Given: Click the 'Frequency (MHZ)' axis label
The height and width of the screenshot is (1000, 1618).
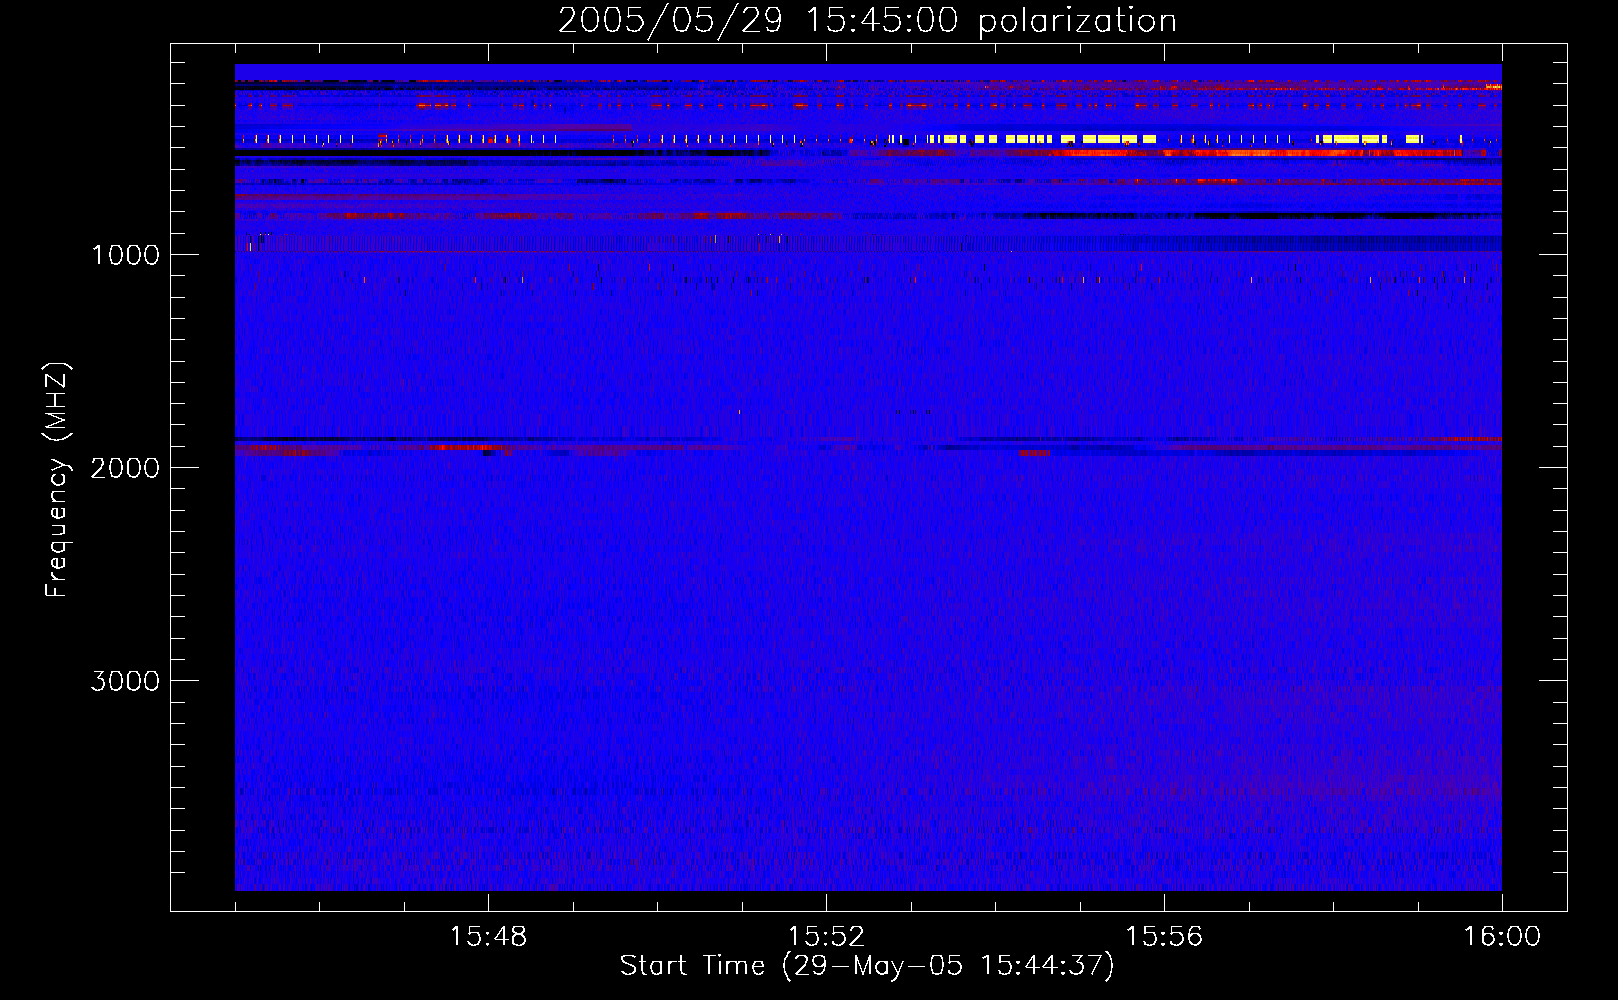Looking at the screenshot, I should [57, 480].
